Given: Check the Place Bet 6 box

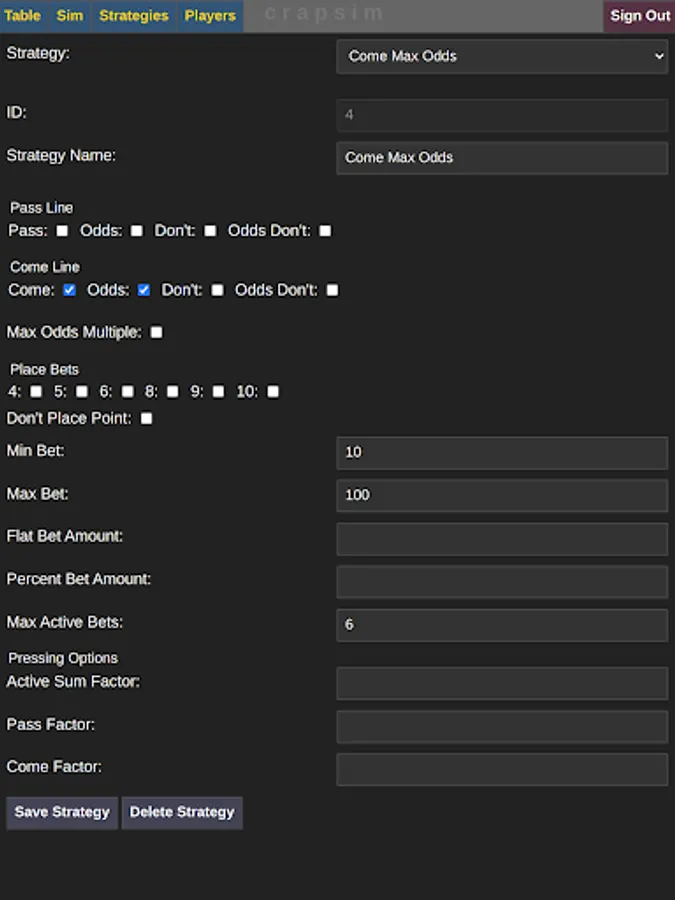Looking at the screenshot, I should [127, 392].
